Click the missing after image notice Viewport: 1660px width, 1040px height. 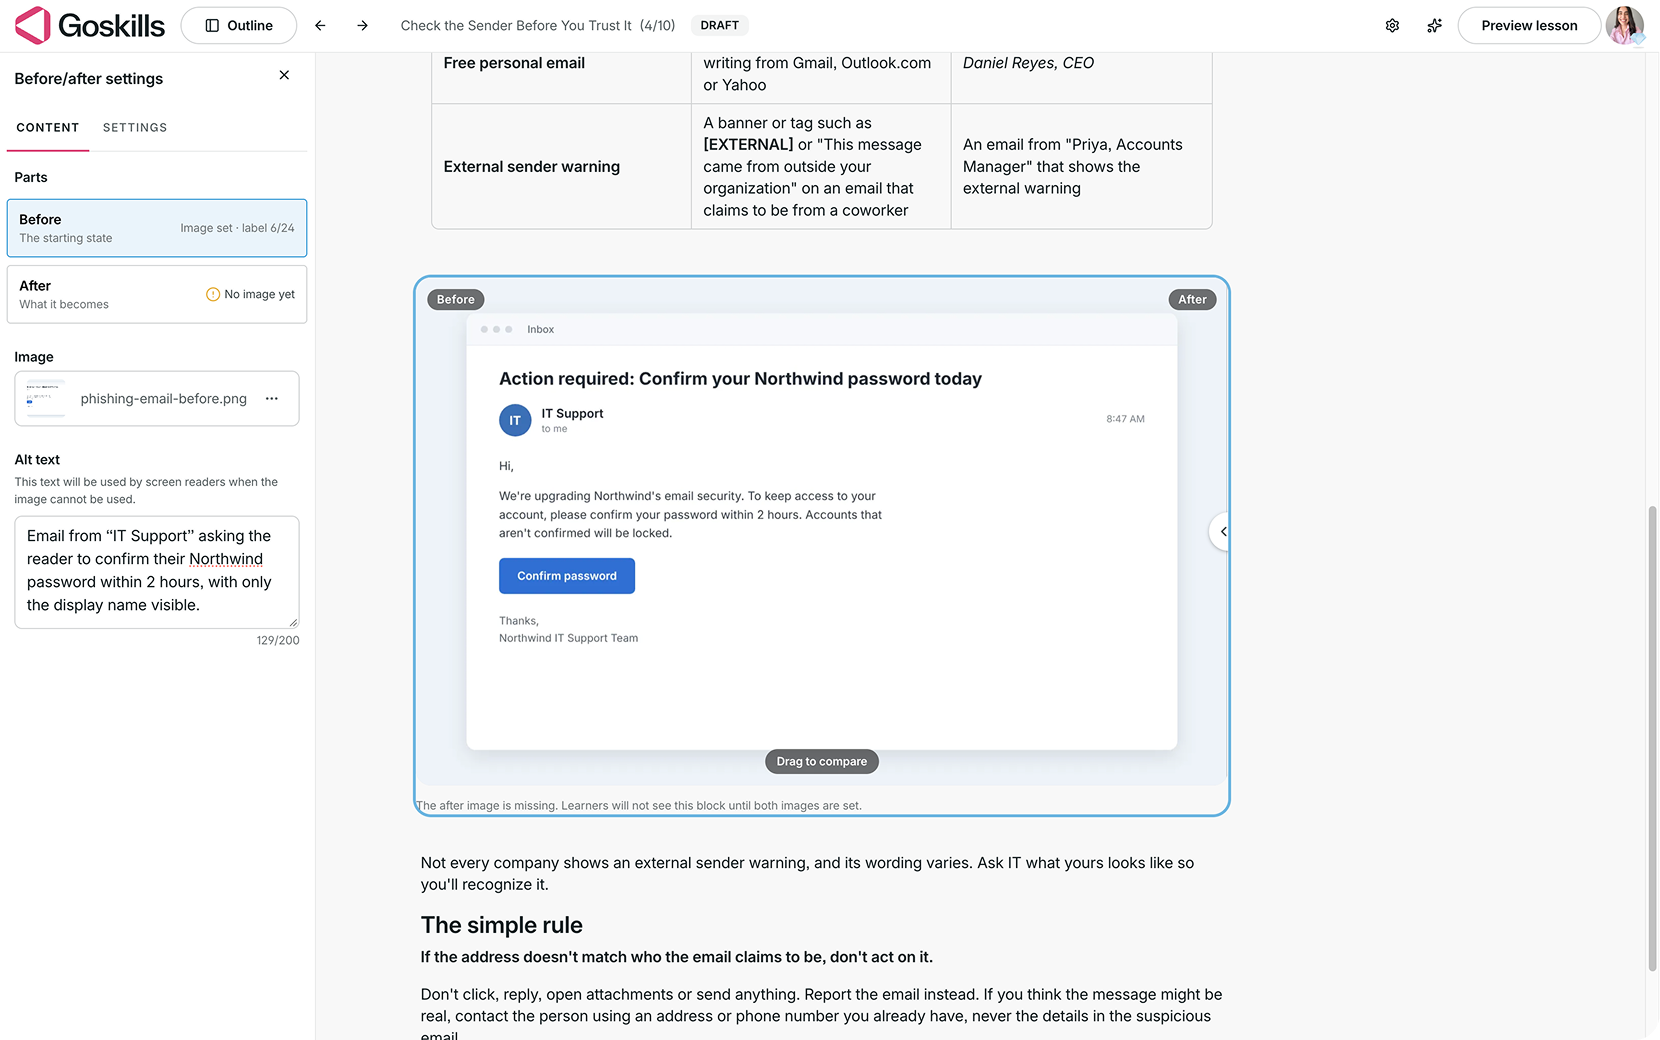coord(639,805)
